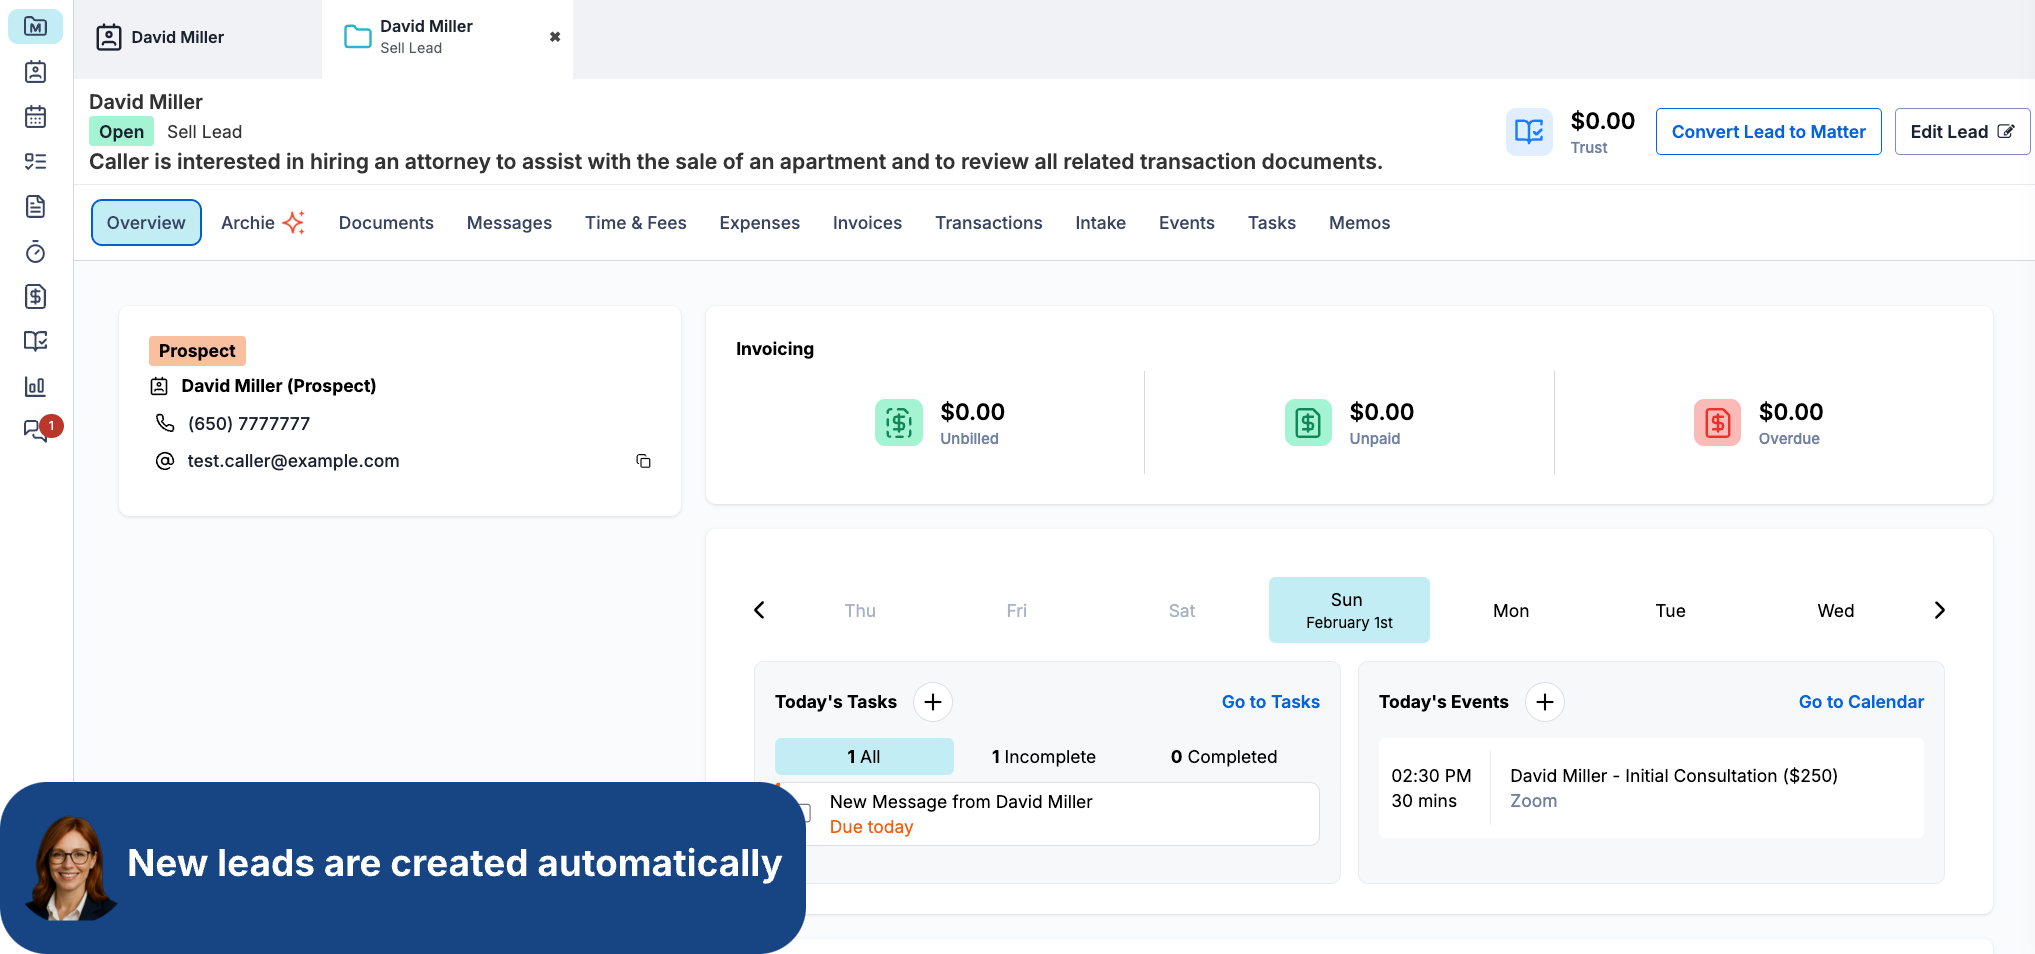Select Mon in the week strip
The width and height of the screenshot is (2035, 954).
pos(1510,610)
